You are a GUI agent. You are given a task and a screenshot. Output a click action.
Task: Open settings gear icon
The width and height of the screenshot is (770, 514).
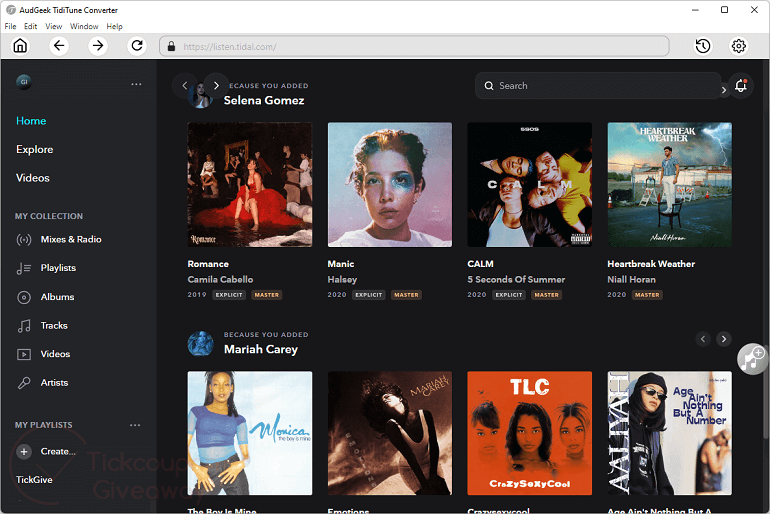739,46
